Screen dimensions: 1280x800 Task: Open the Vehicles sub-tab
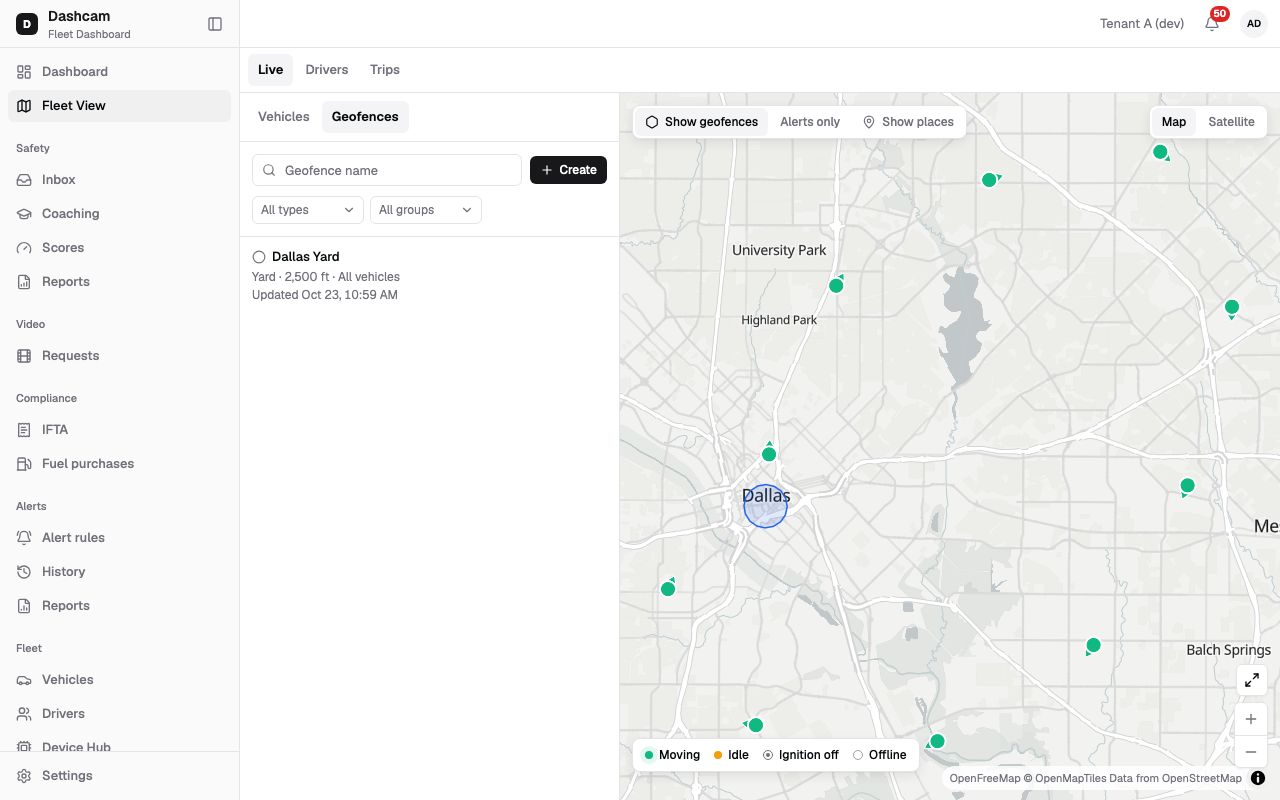click(284, 117)
